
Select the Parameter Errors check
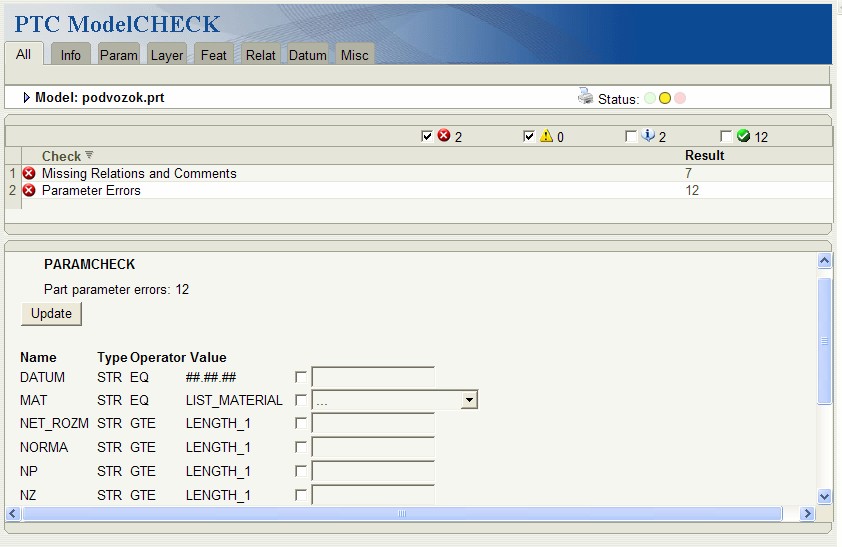pos(91,191)
